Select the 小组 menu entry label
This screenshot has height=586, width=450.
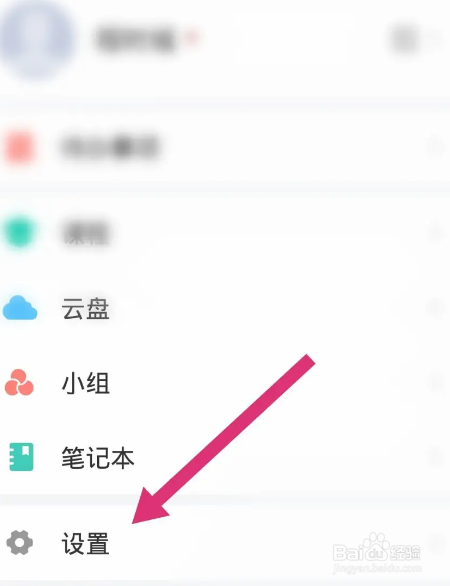click(86, 383)
